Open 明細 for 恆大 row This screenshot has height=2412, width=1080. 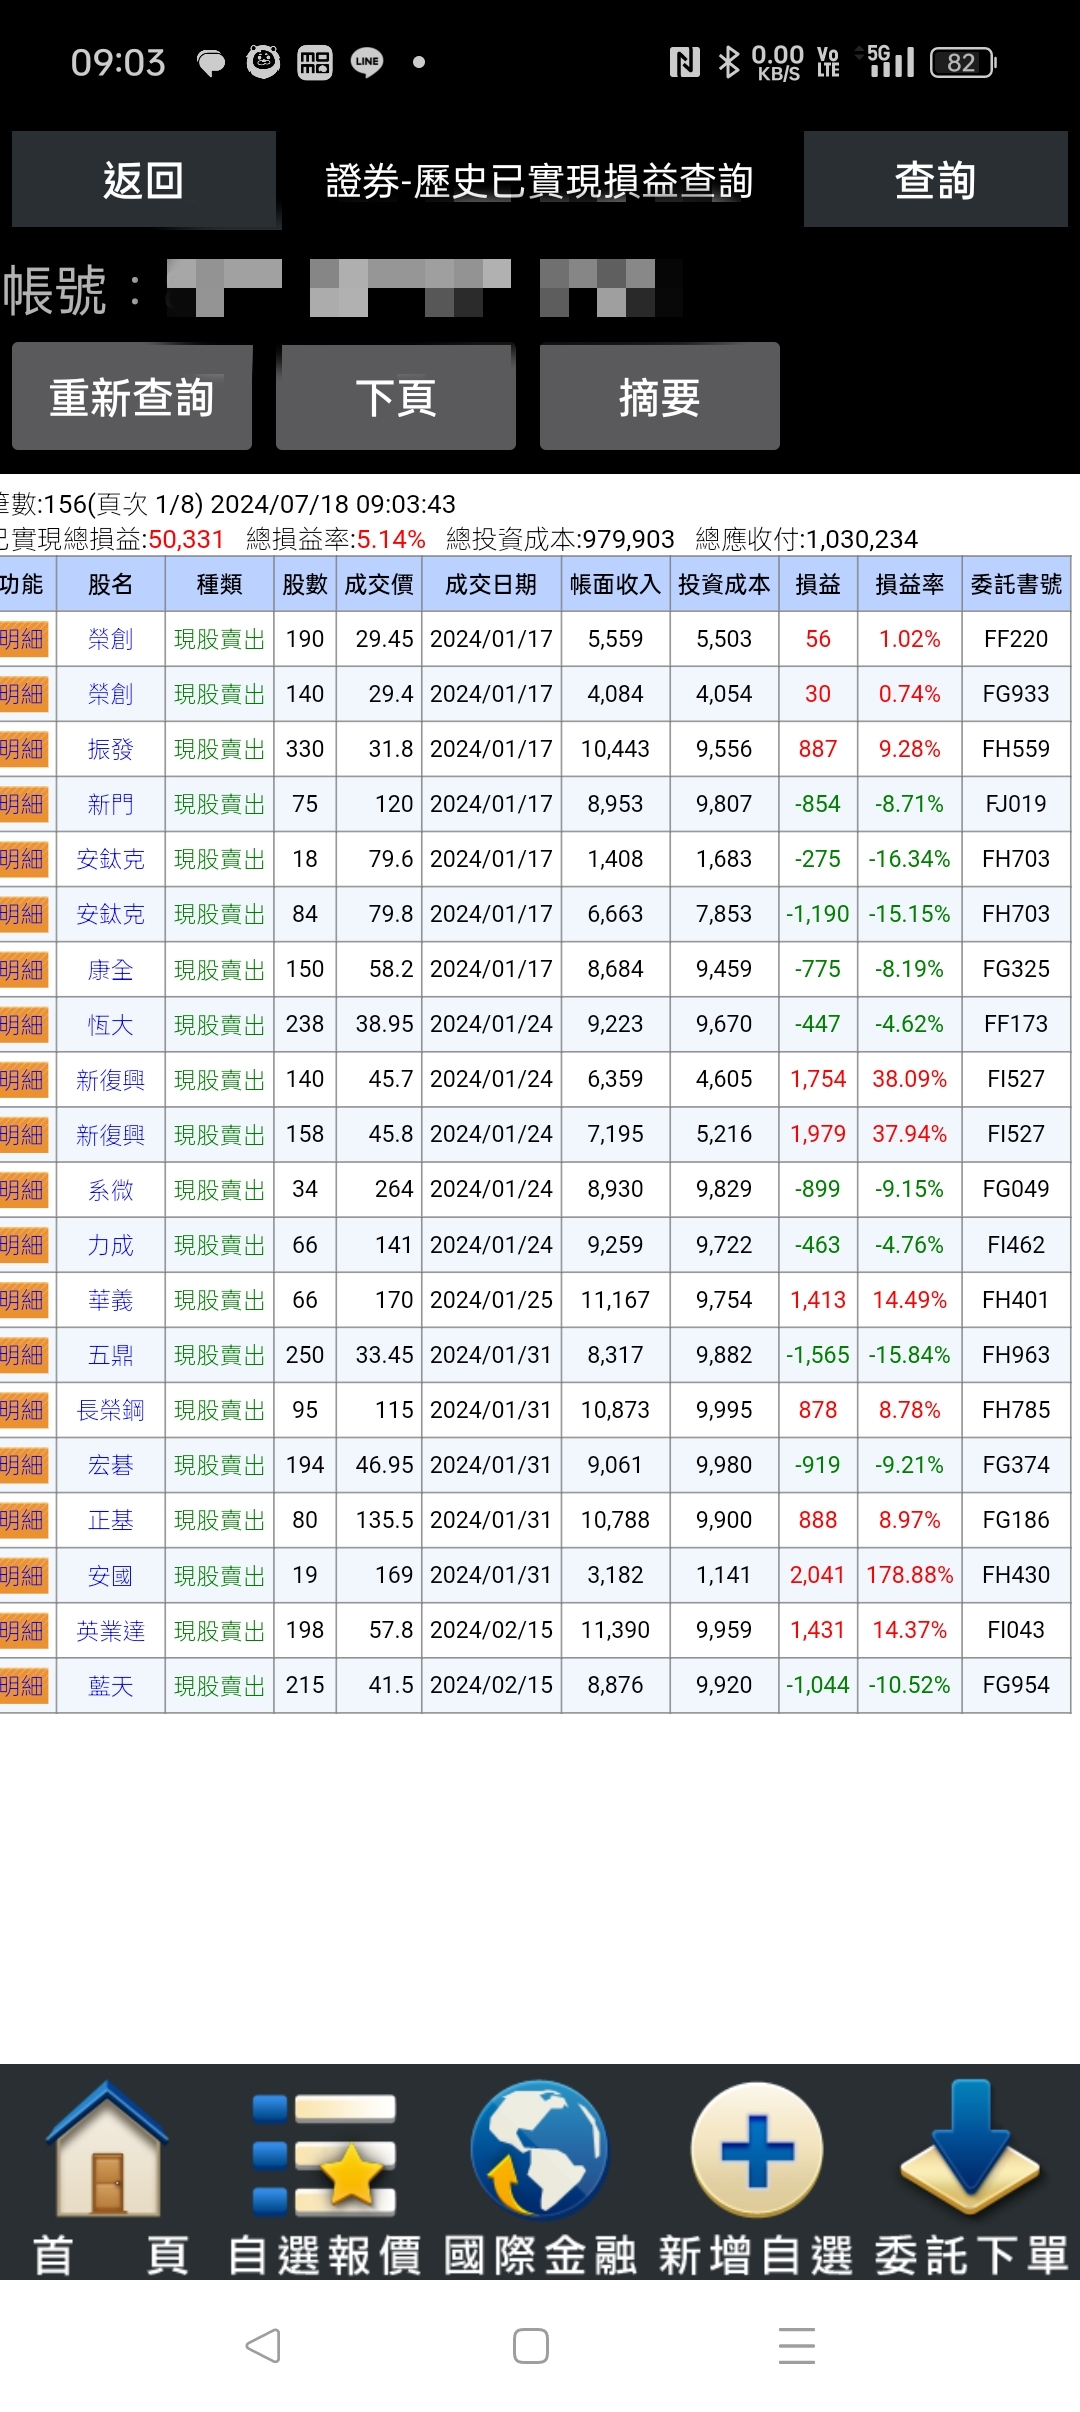(24, 1024)
